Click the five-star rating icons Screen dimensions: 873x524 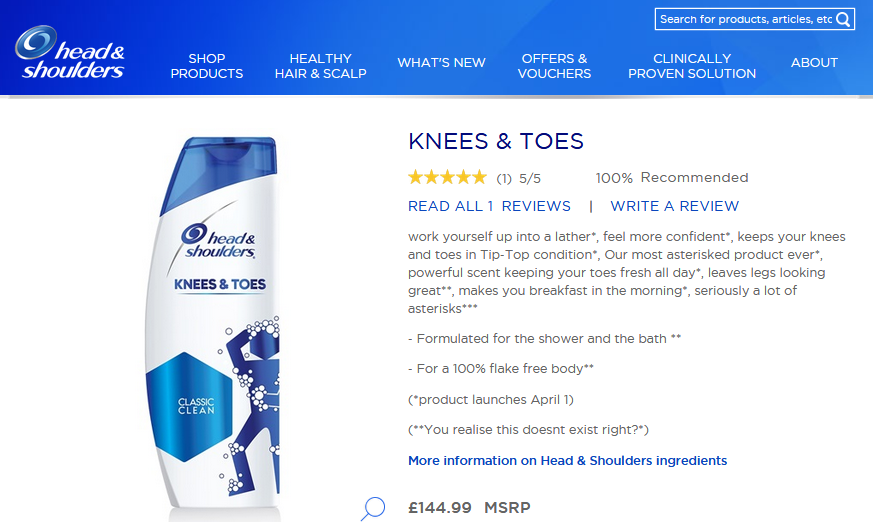click(x=447, y=178)
